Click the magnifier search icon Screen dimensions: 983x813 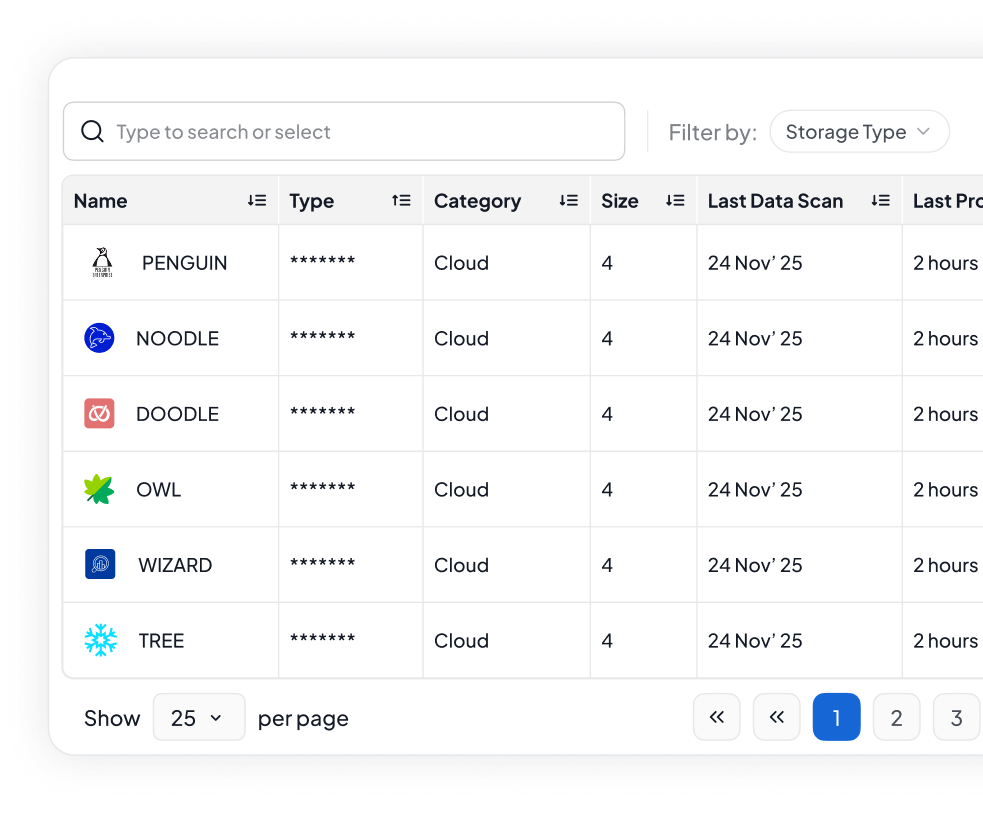(92, 132)
